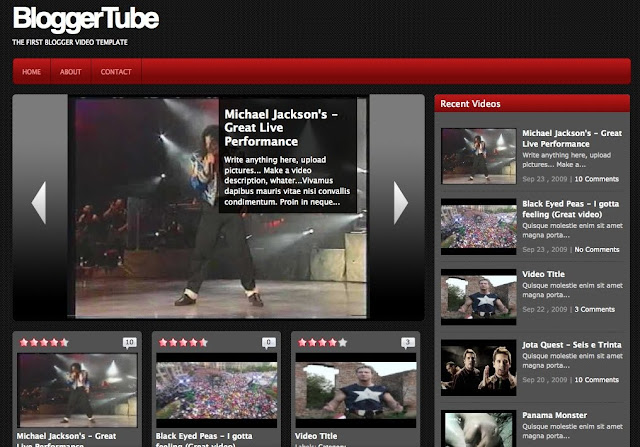The image size is (640, 447).
Task: Click 'Sep 22, 2009' date text
Action: click(545, 309)
